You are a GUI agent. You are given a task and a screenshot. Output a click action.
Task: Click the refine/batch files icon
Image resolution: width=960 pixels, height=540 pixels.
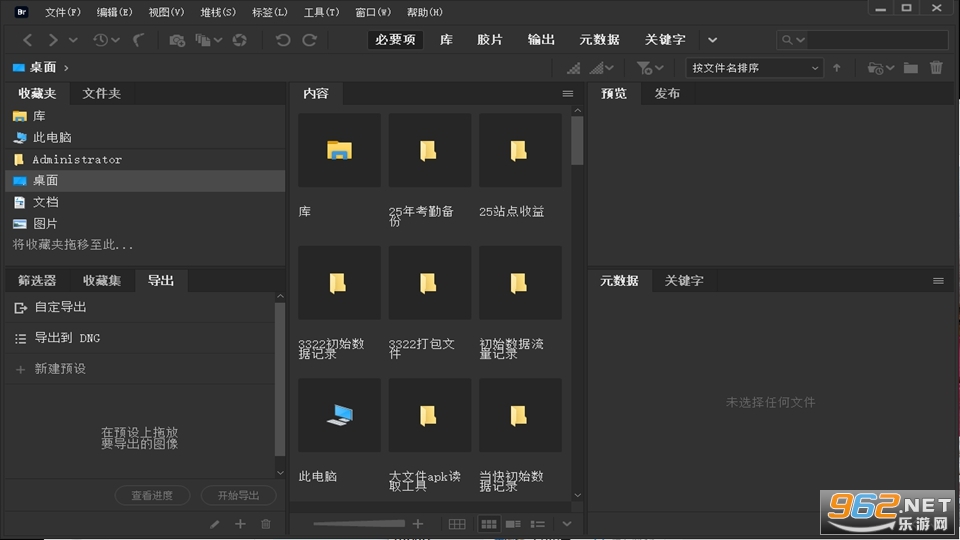tap(203, 40)
